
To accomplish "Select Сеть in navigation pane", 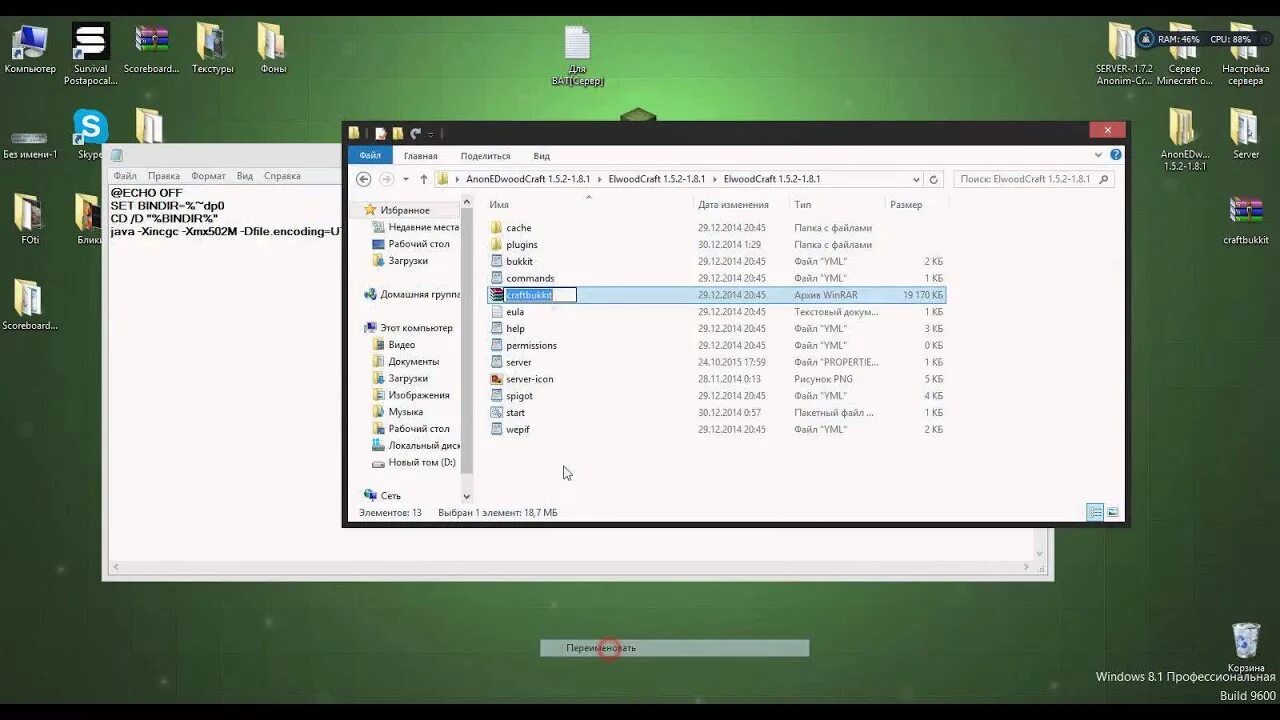I will pyautogui.click(x=382, y=495).
